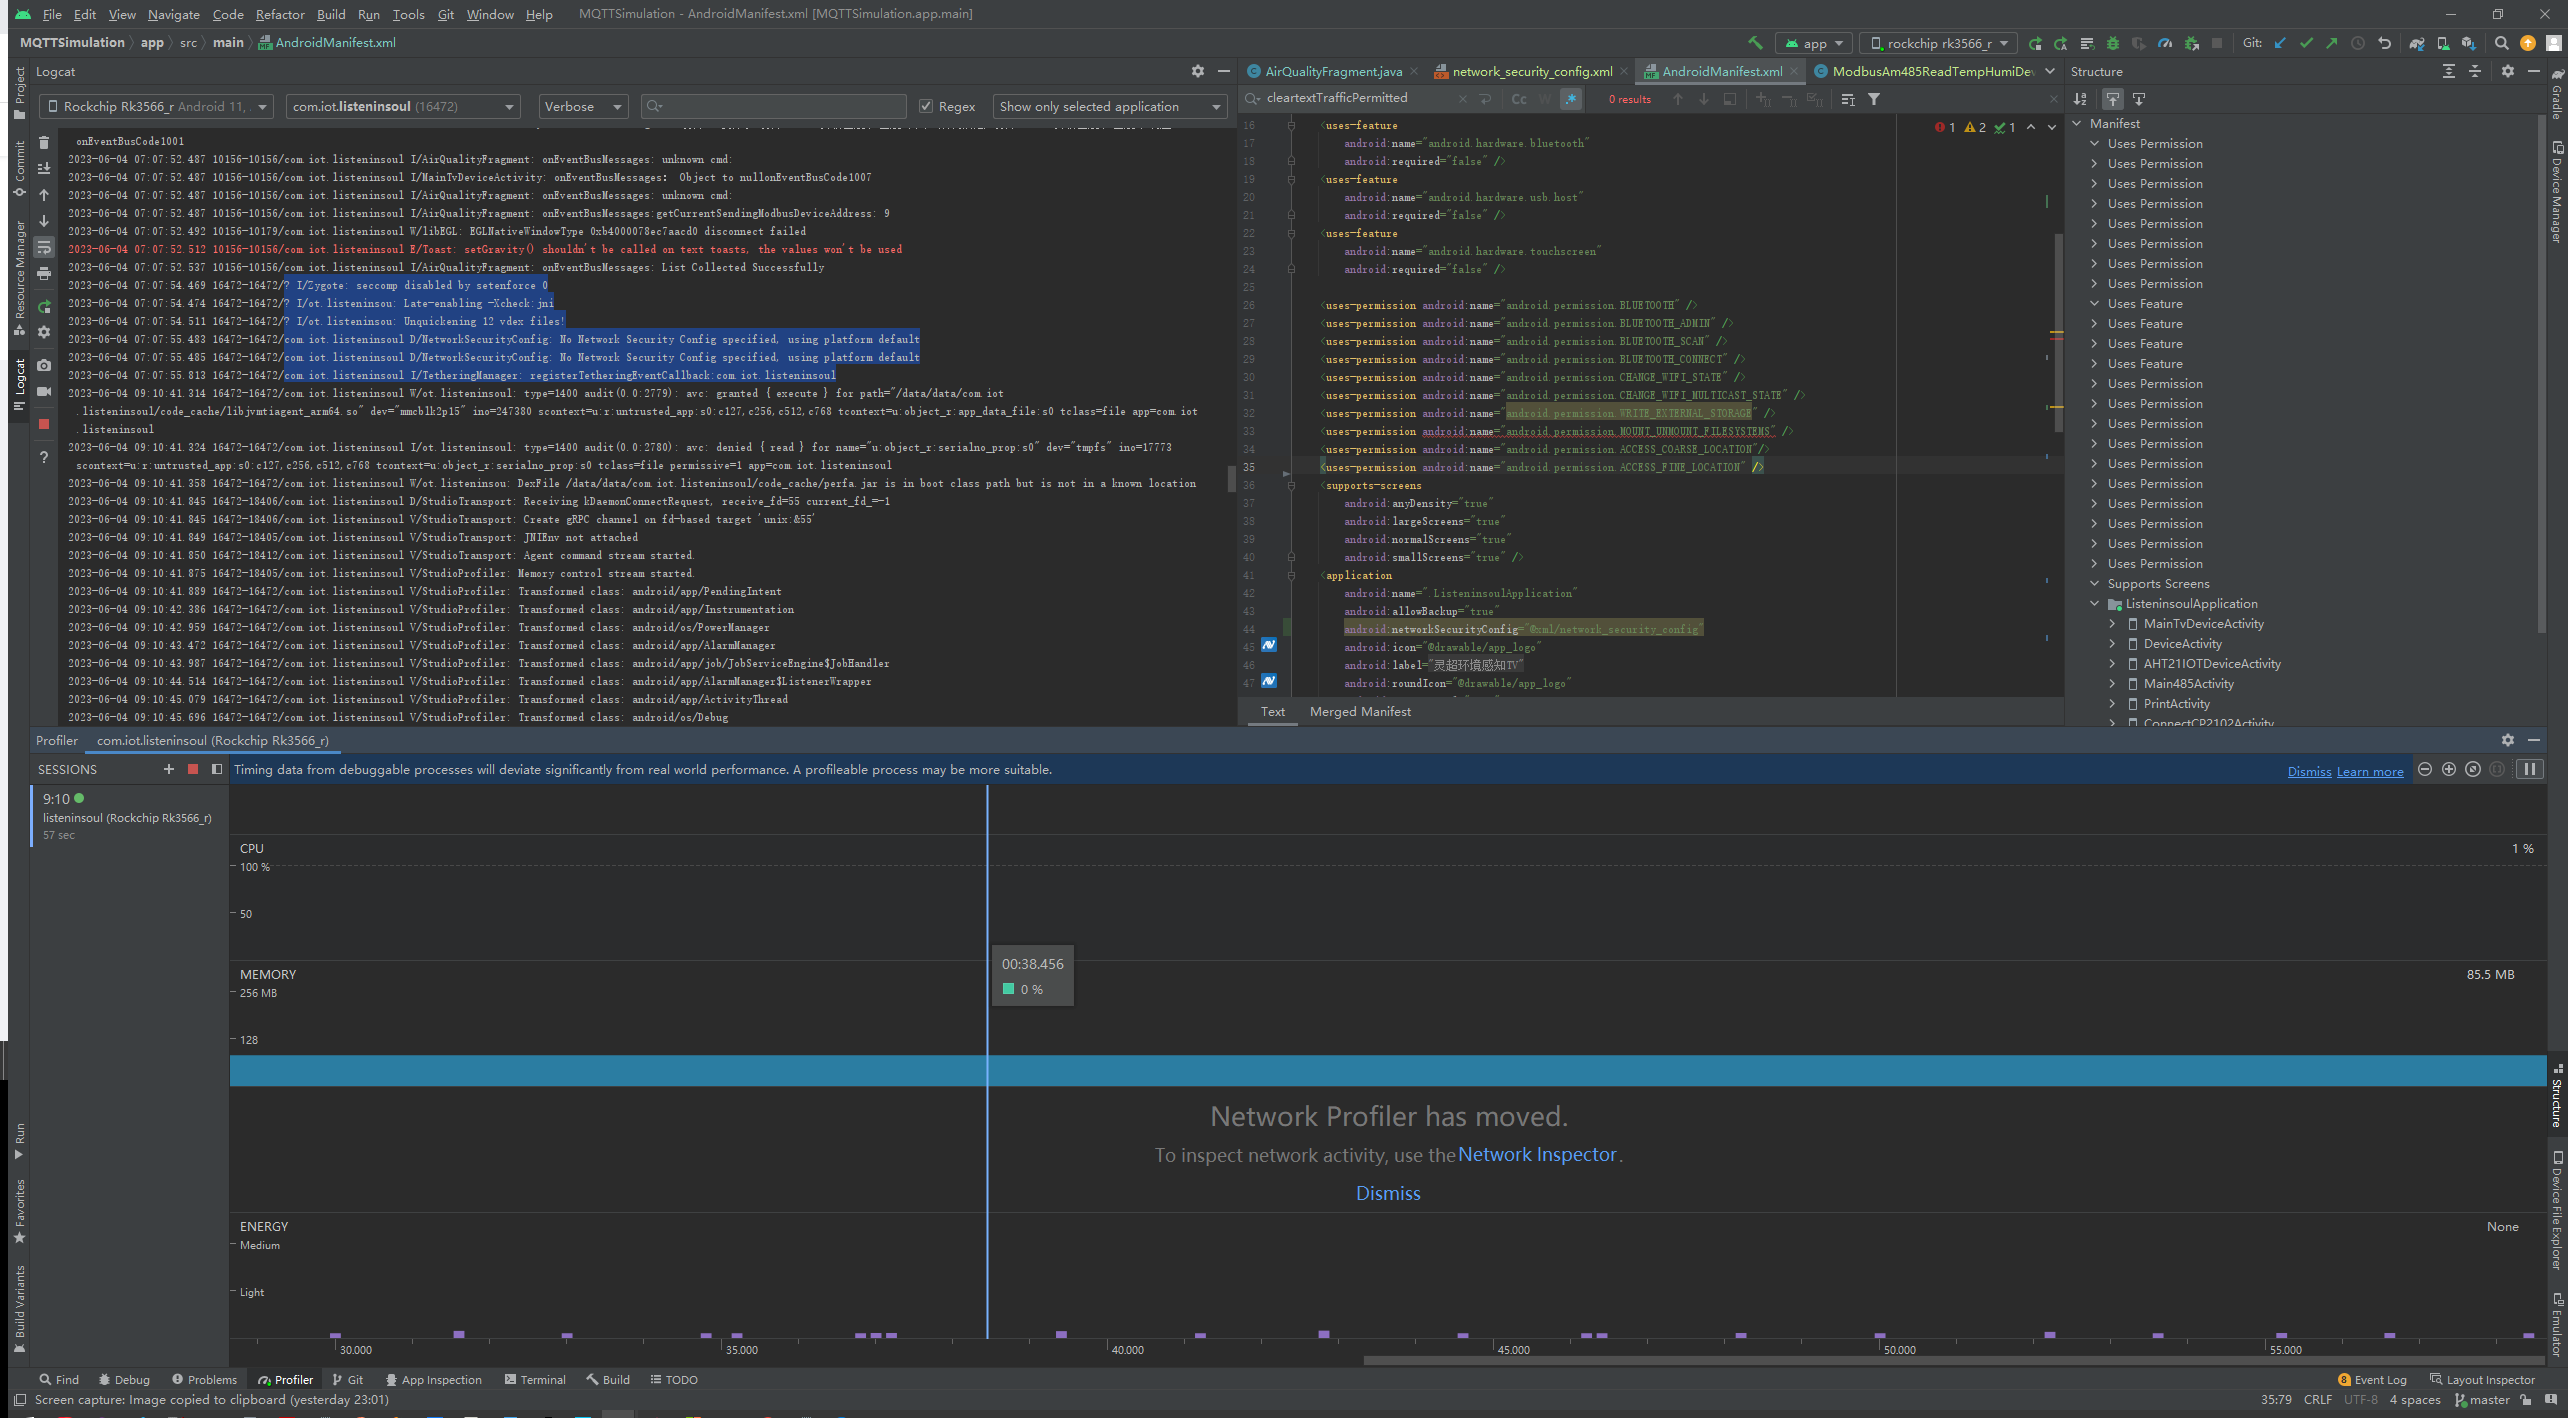Open Terminal tool window button
This screenshot has width=2568, height=1418.
tap(535, 1380)
